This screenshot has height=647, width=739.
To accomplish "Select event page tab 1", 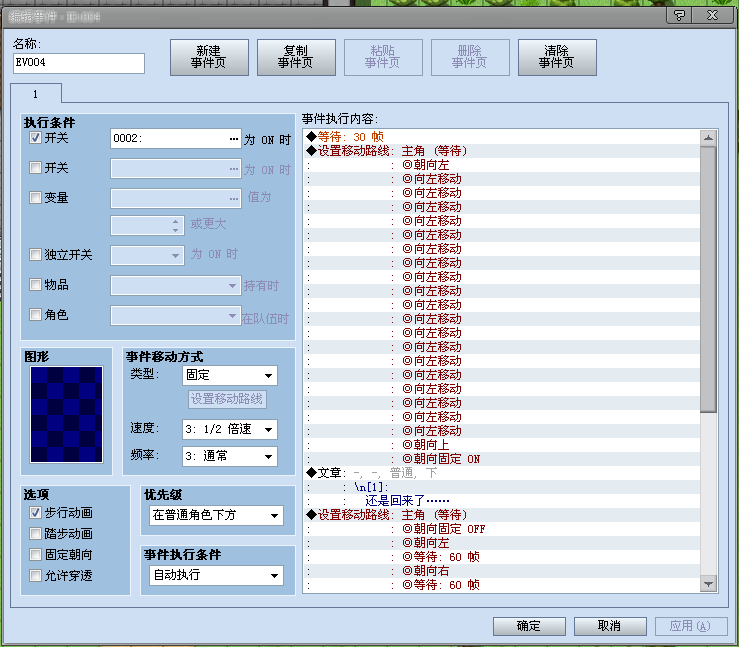I will [36, 94].
